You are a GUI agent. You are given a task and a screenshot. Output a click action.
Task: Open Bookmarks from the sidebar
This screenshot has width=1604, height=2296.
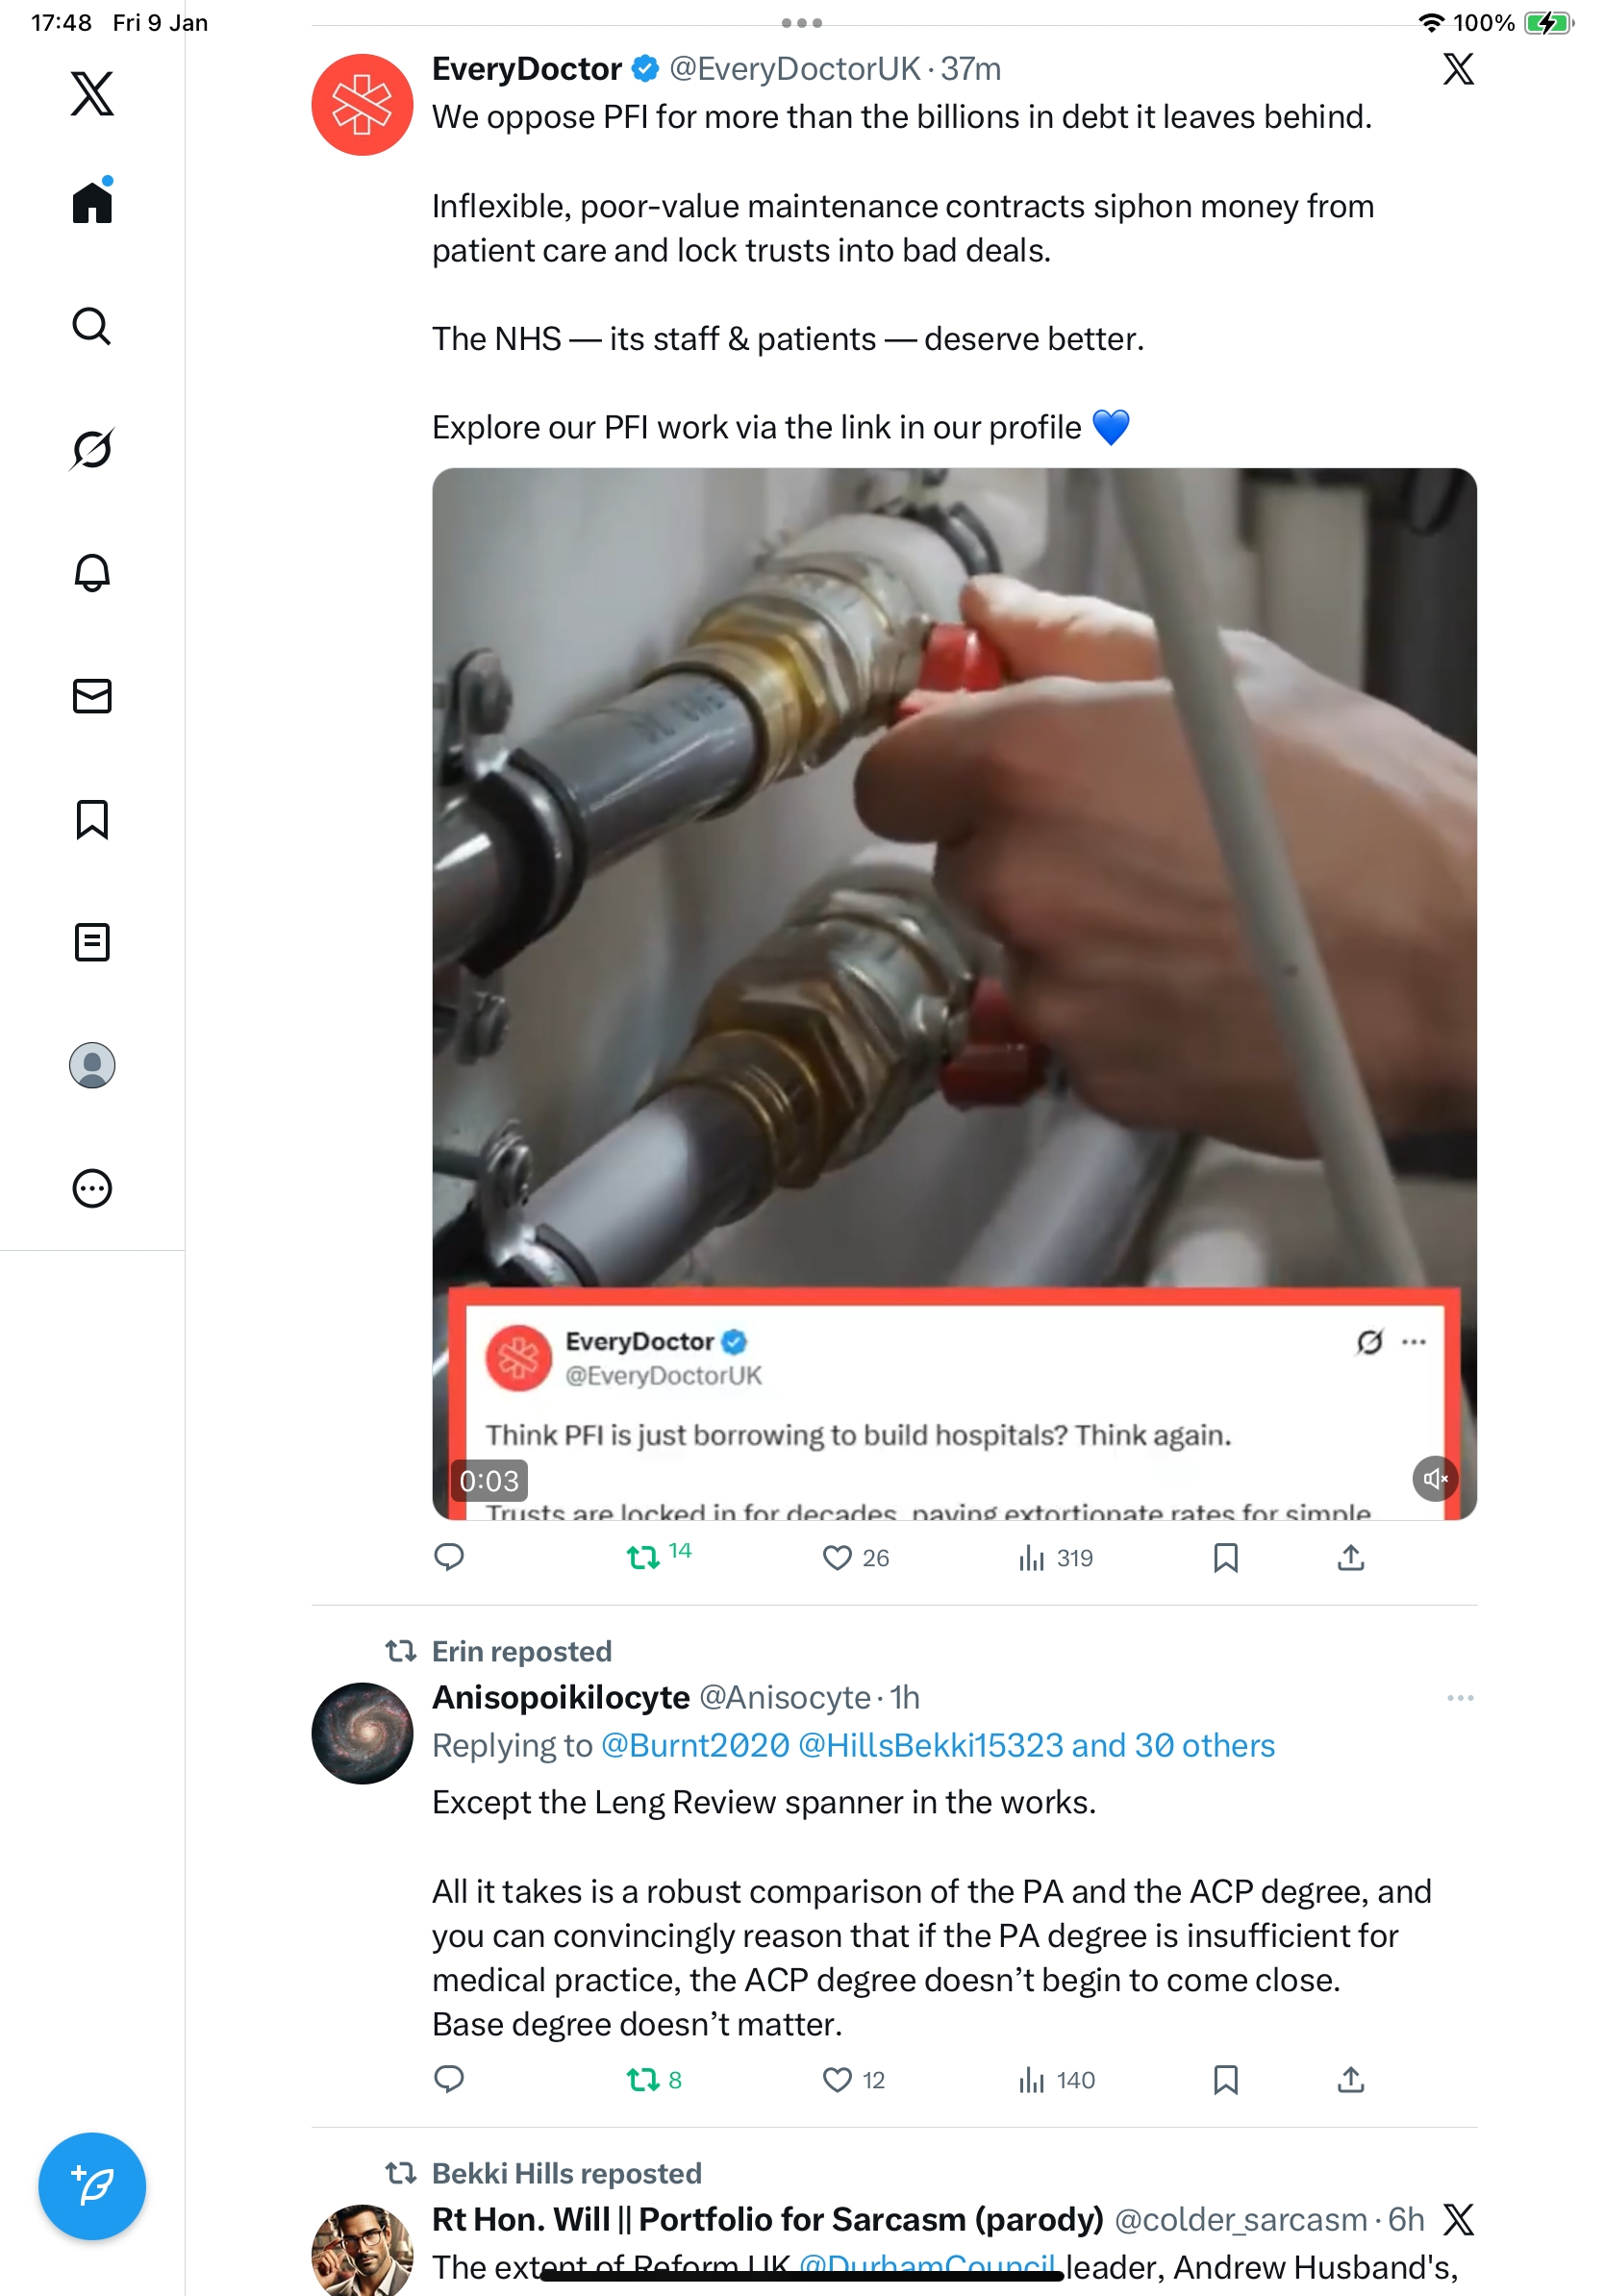pyautogui.click(x=92, y=819)
